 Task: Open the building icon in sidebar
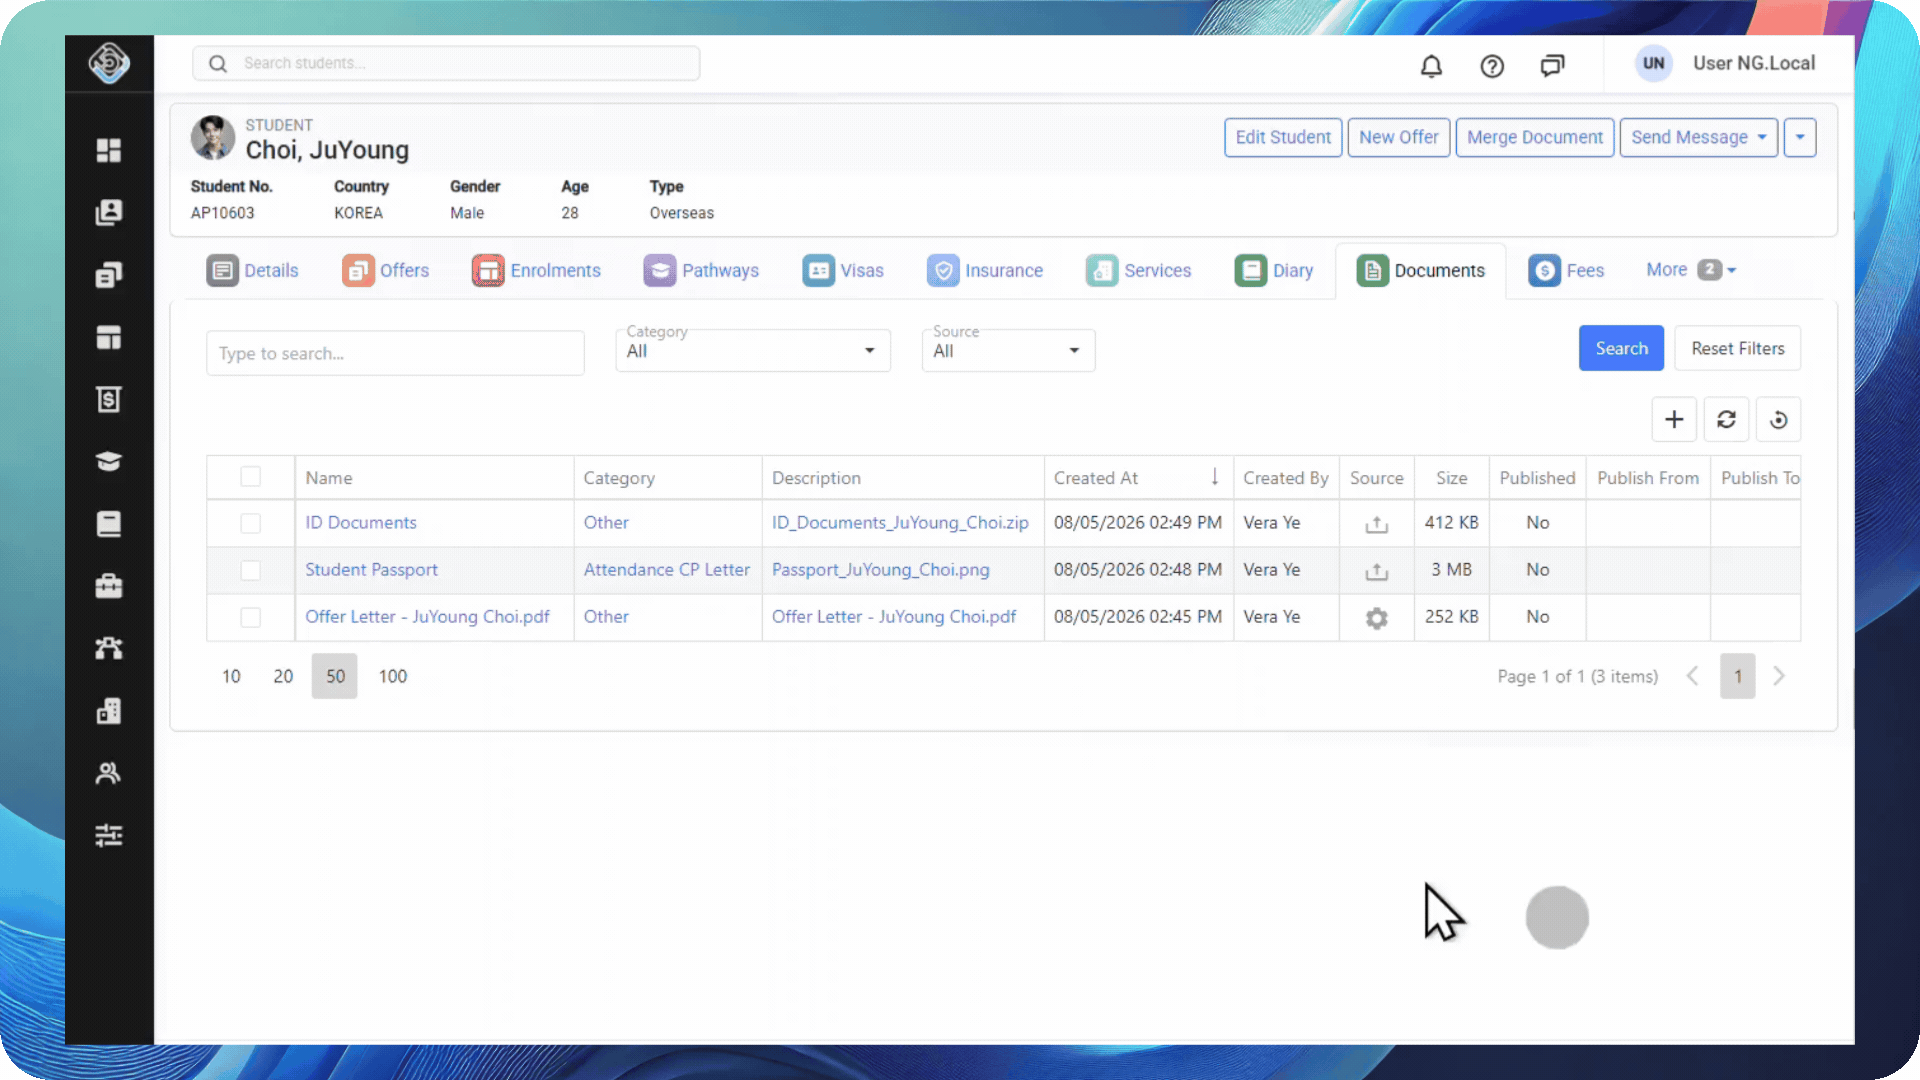click(109, 711)
